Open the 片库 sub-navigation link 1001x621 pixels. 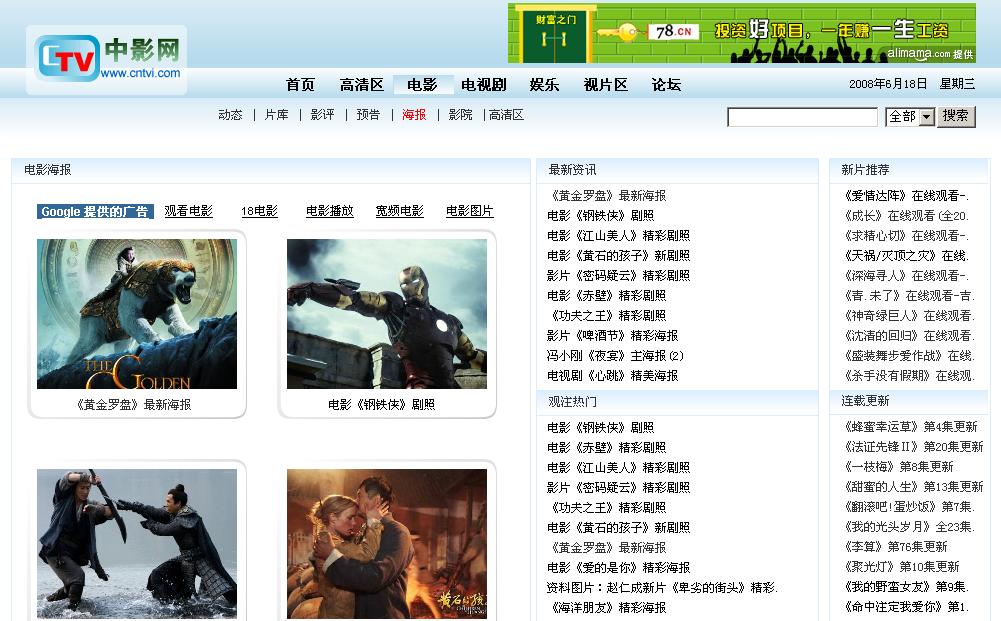276,115
